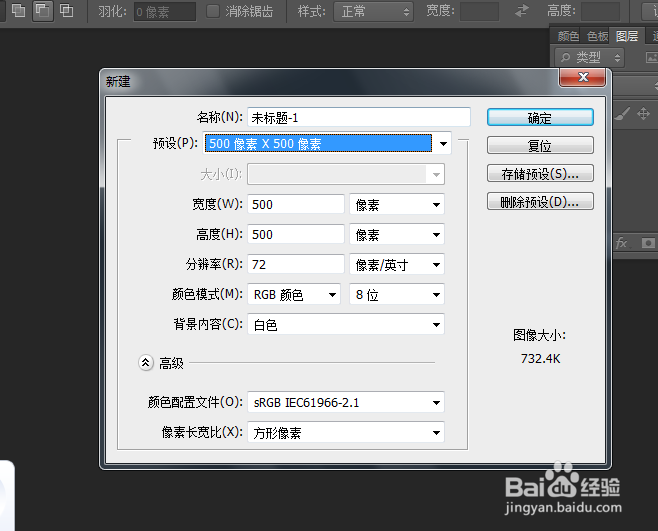This screenshot has height=531, width=658.
Task: Click the add layer mask icon
Action: 648,243
